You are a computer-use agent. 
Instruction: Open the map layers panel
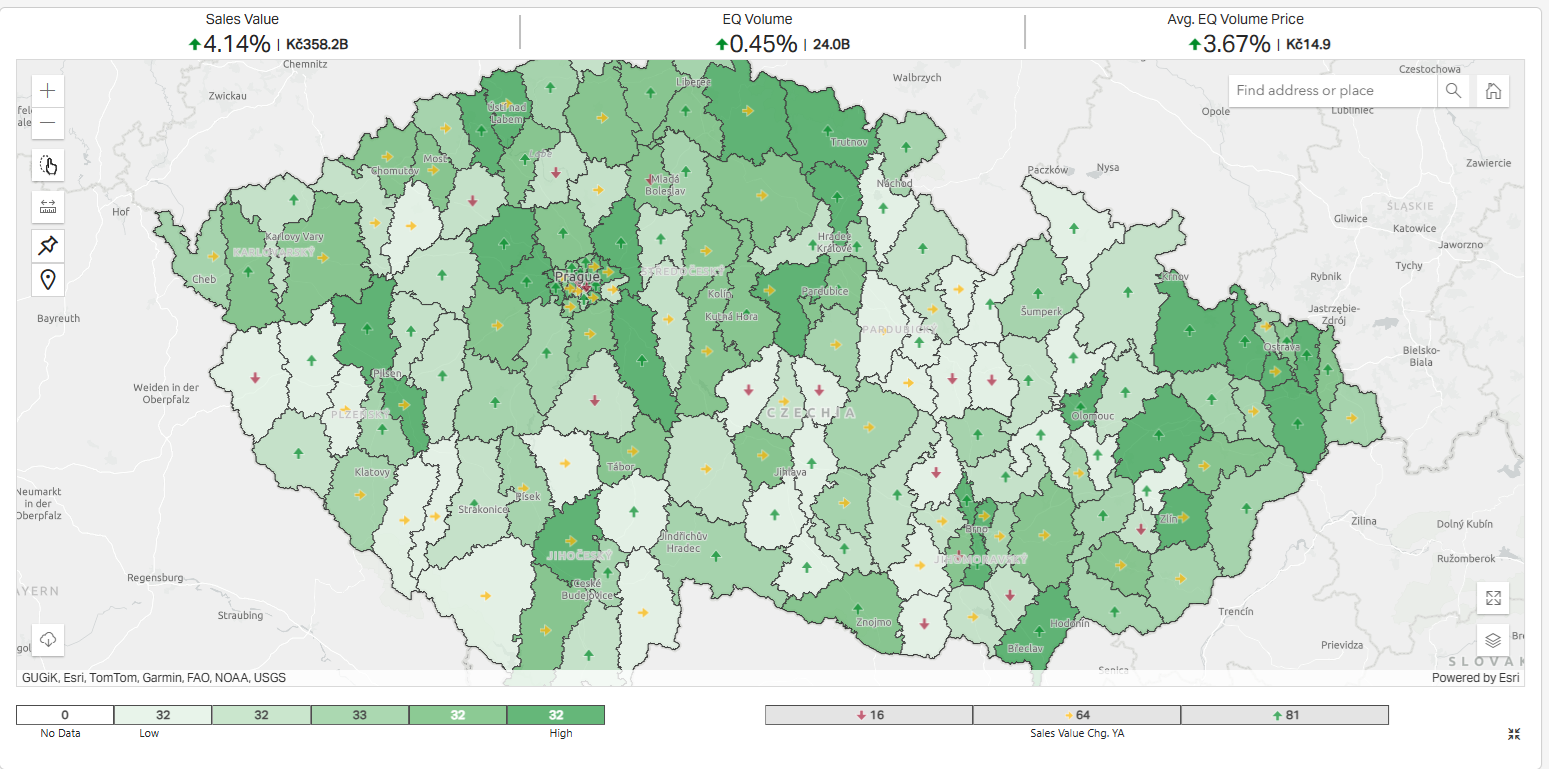point(1493,640)
